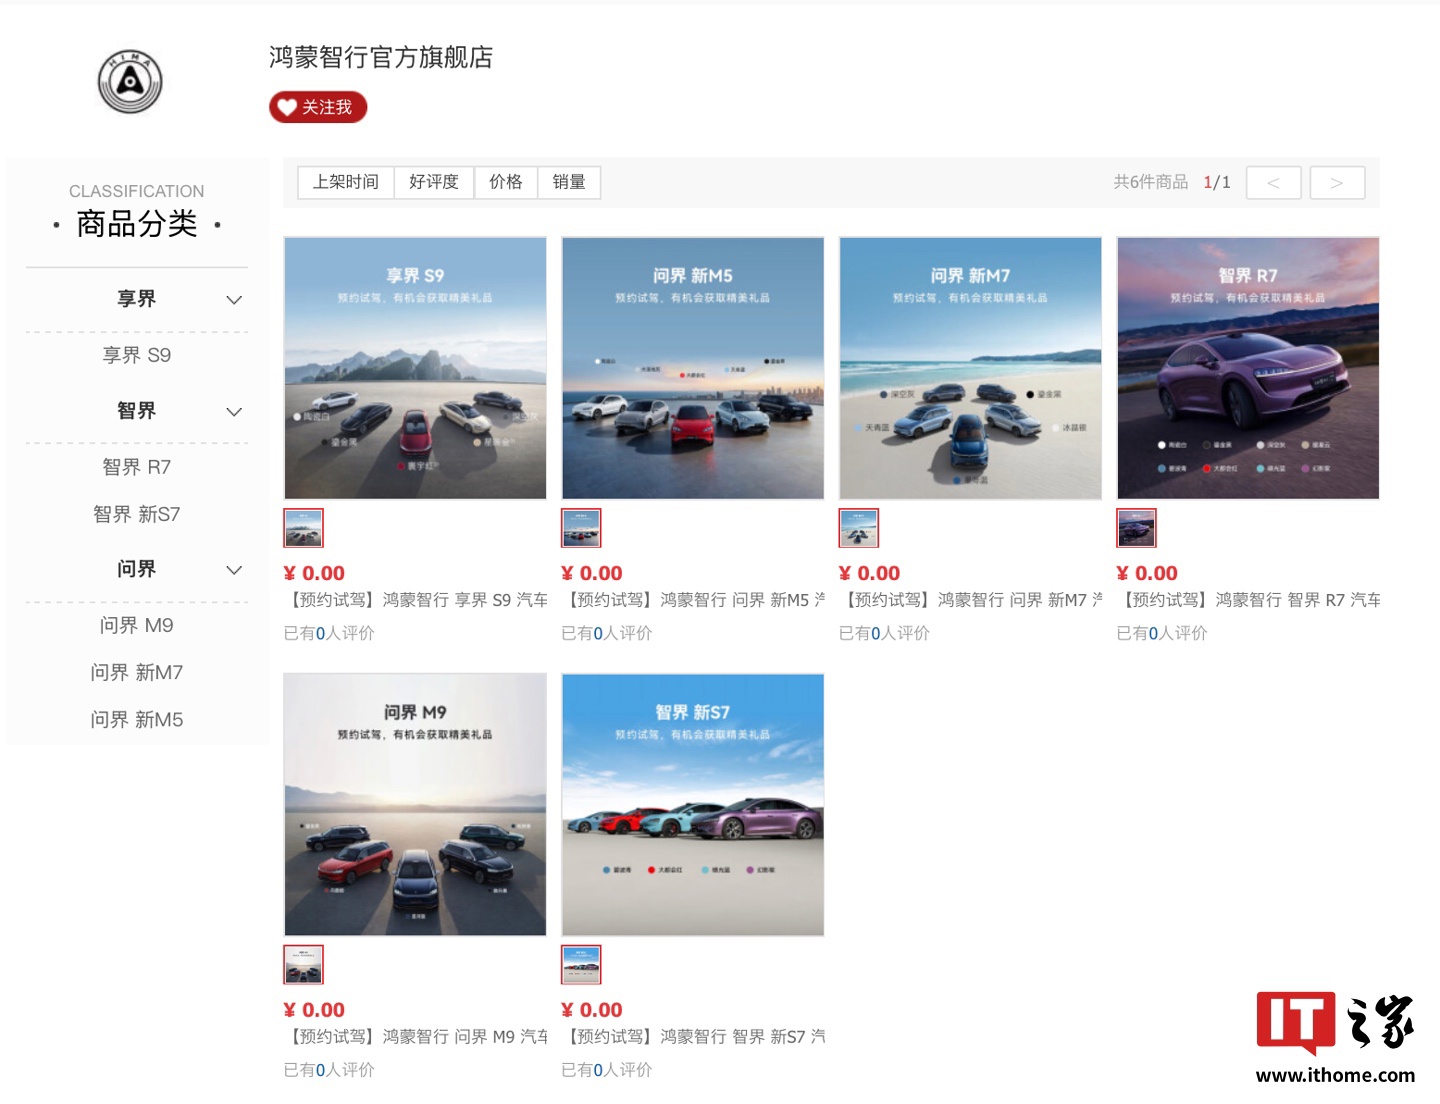Viewport: 1440px width, 1104px height.
Task: Select 享界 S9 in sidebar
Action: click(137, 355)
